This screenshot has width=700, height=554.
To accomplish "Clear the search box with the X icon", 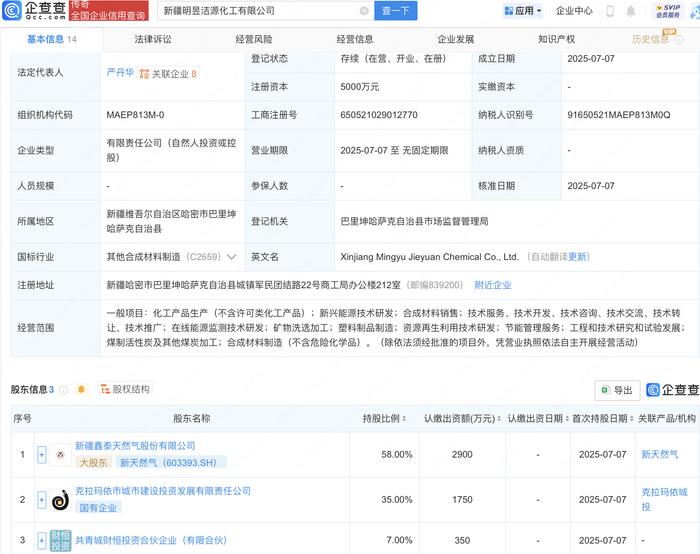I will [x=364, y=11].
